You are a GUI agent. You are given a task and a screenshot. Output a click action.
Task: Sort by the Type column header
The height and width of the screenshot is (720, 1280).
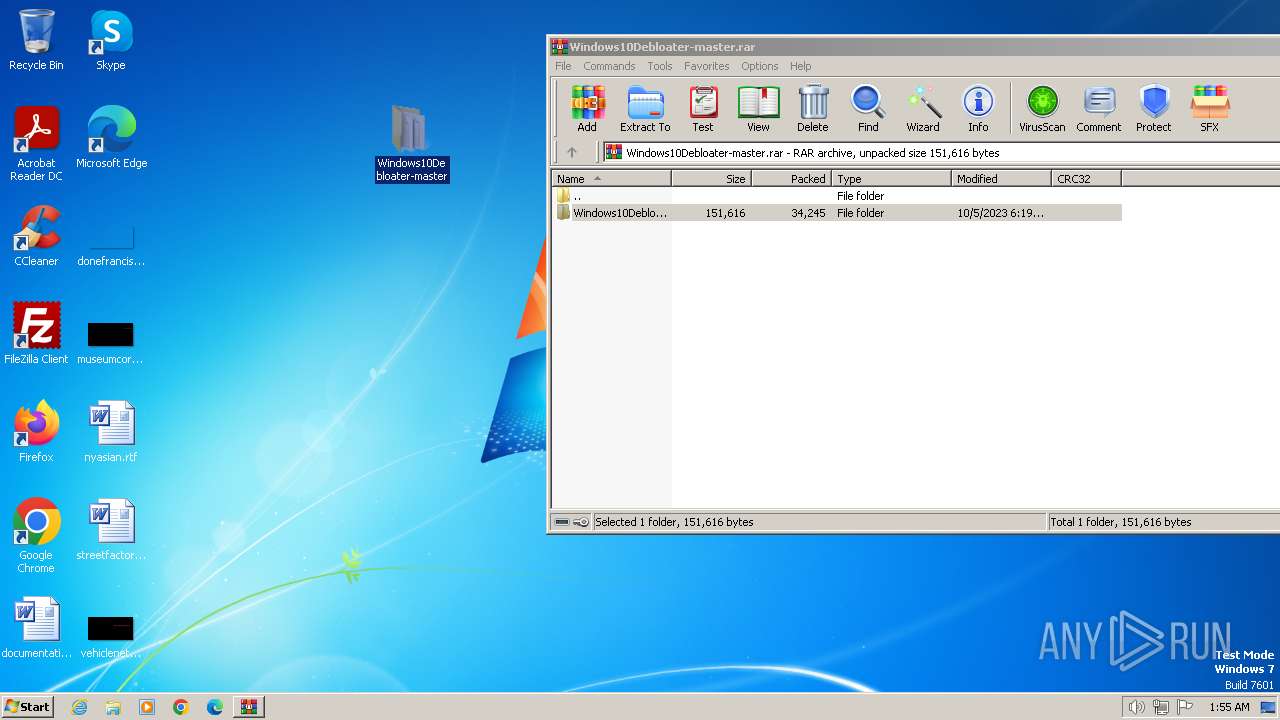(891, 178)
